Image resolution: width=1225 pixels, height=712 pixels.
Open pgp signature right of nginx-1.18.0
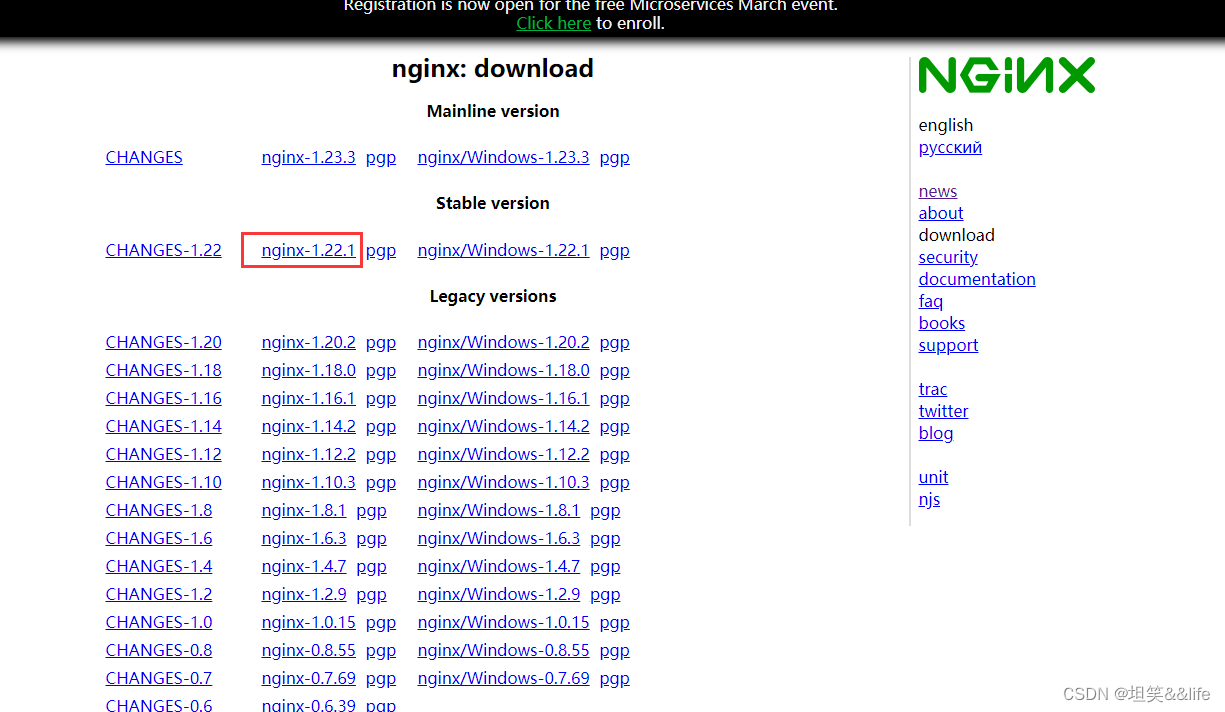(381, 370)
